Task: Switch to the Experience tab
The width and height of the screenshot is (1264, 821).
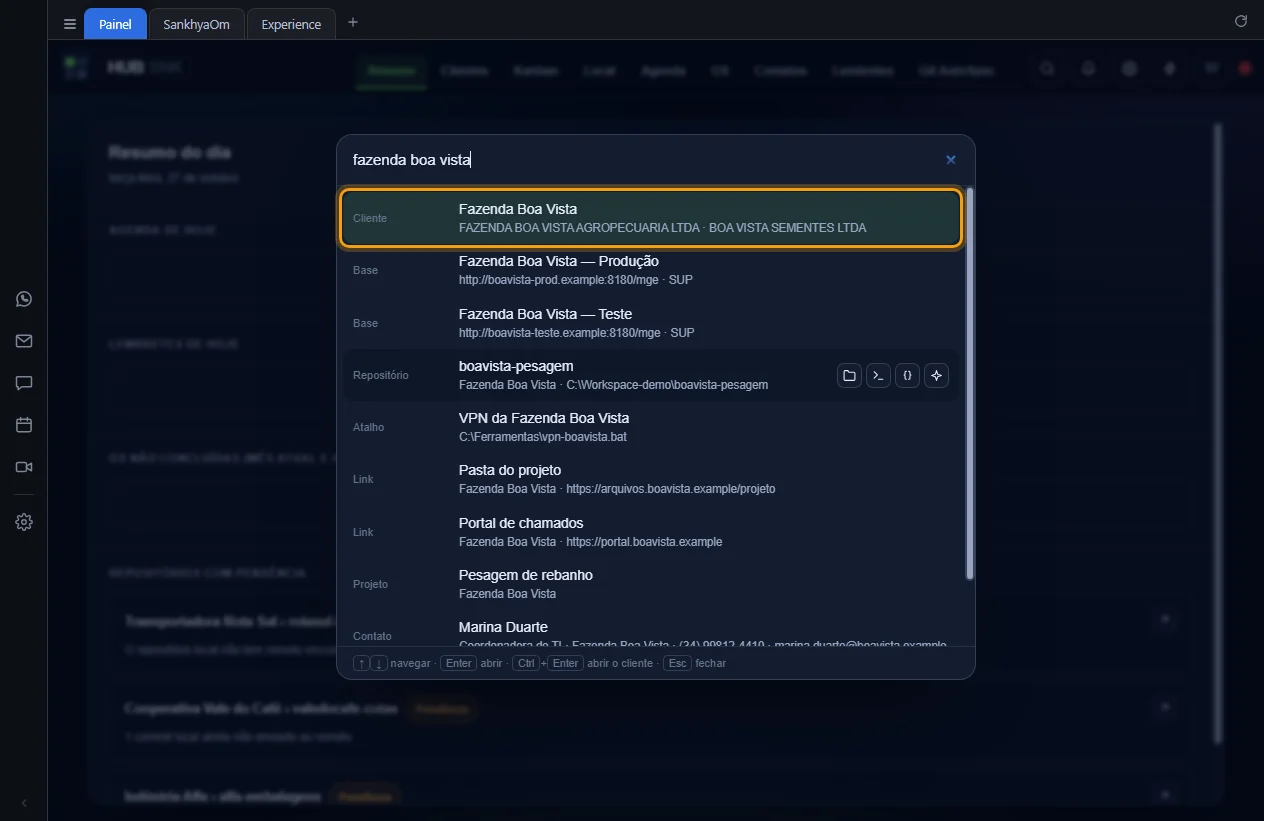Action: pyautogui.click(x=291, y=24)
